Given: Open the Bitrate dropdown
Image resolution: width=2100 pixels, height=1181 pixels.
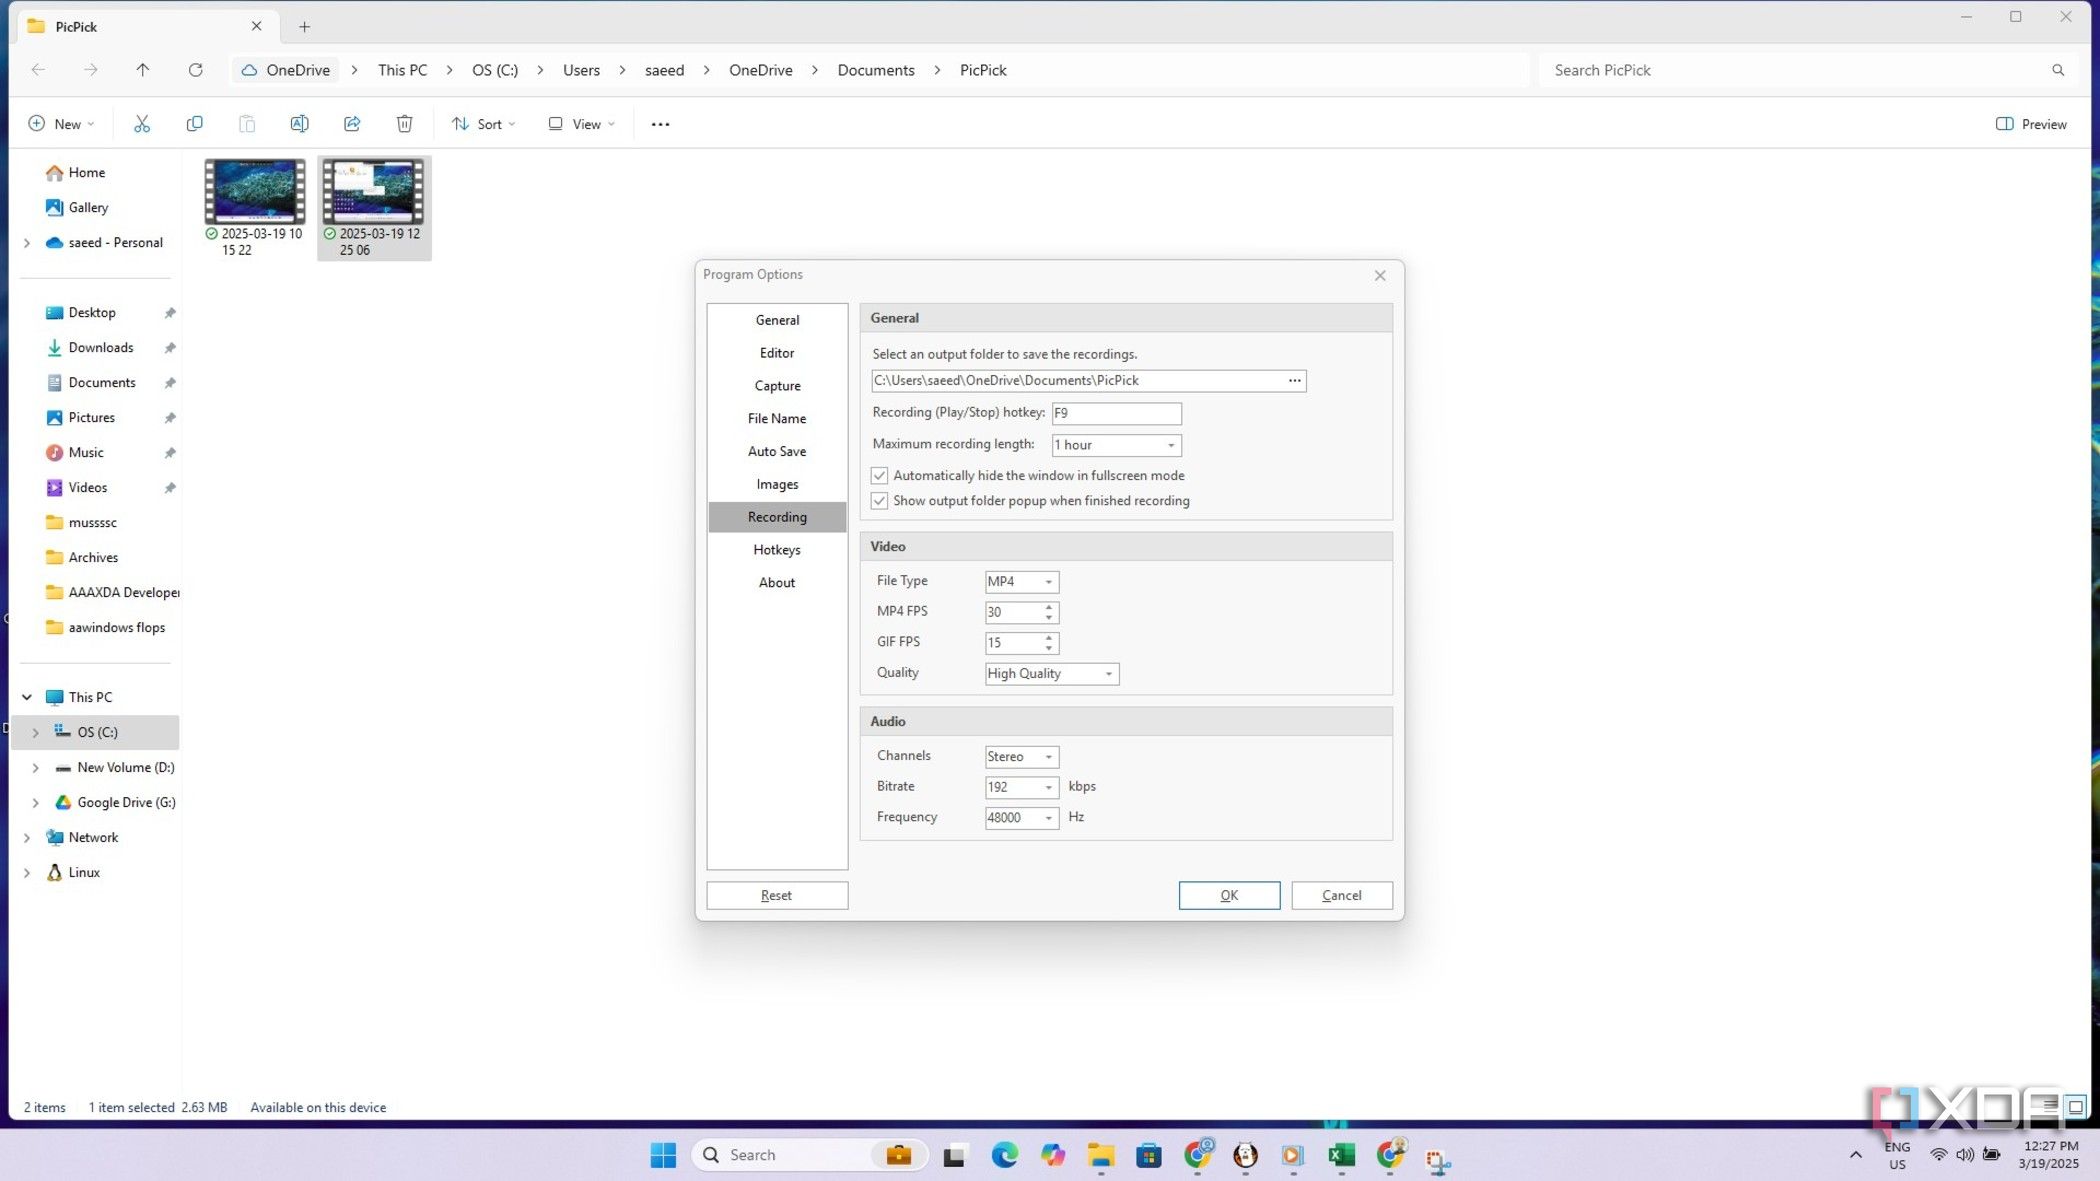Looking at the screenshot, I should tap(1021, 788).
